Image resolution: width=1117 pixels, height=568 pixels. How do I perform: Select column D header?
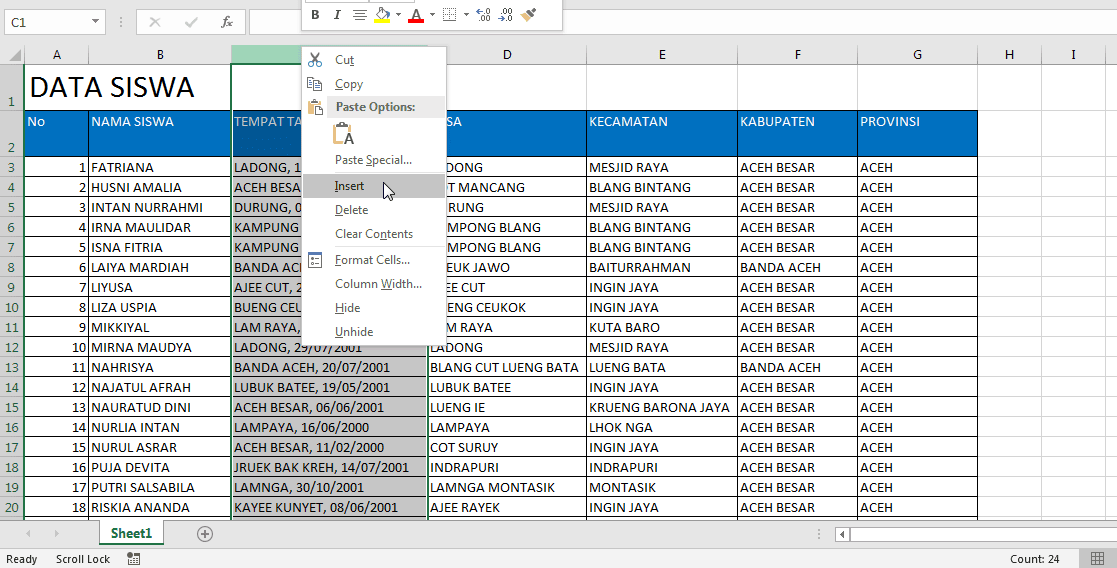[507, 55]
